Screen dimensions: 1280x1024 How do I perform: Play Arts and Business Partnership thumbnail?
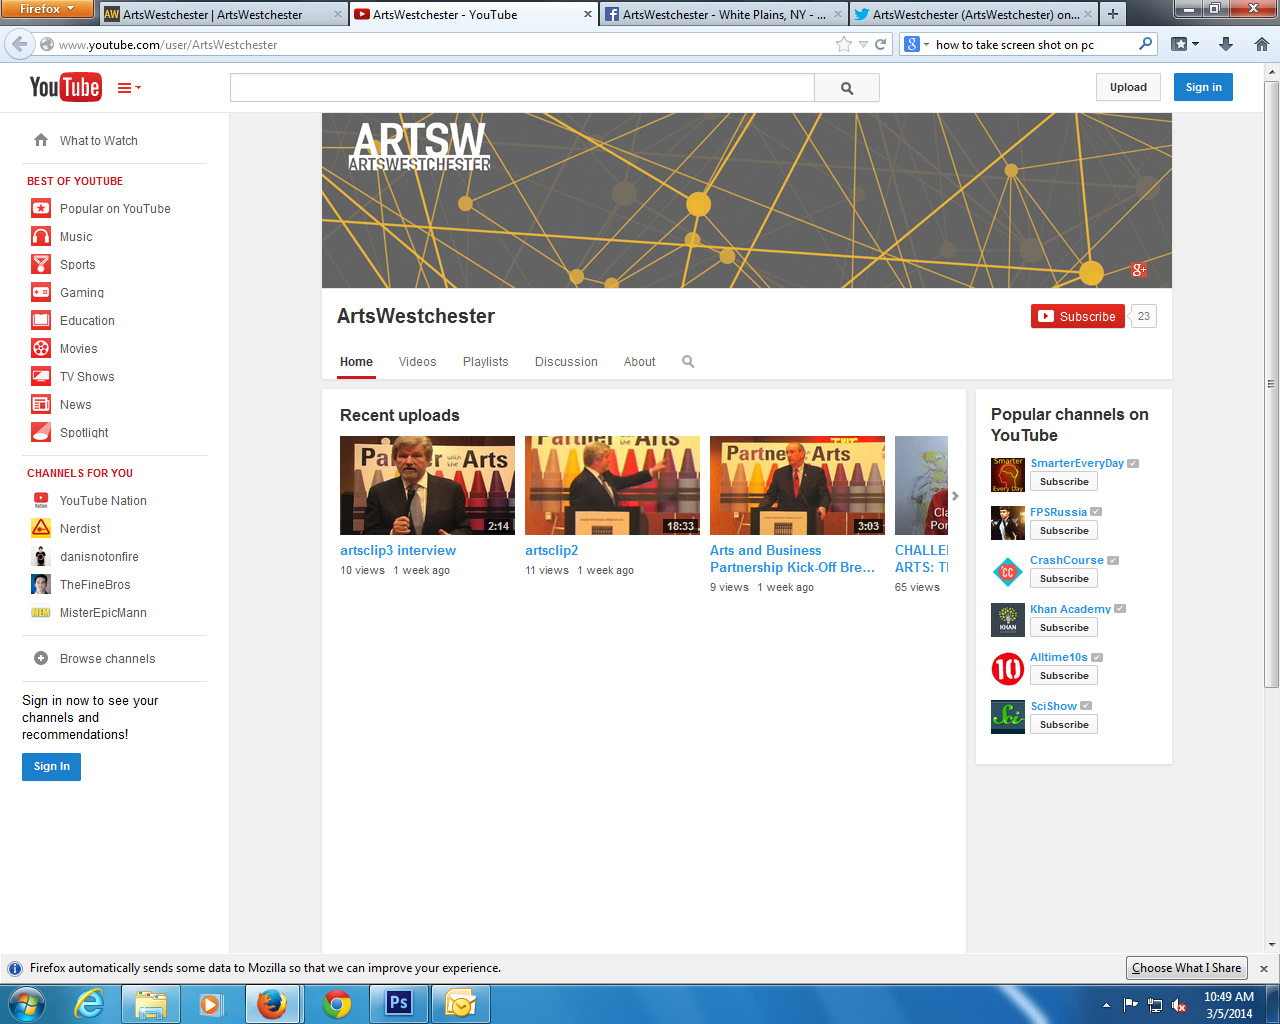[797, 485]
